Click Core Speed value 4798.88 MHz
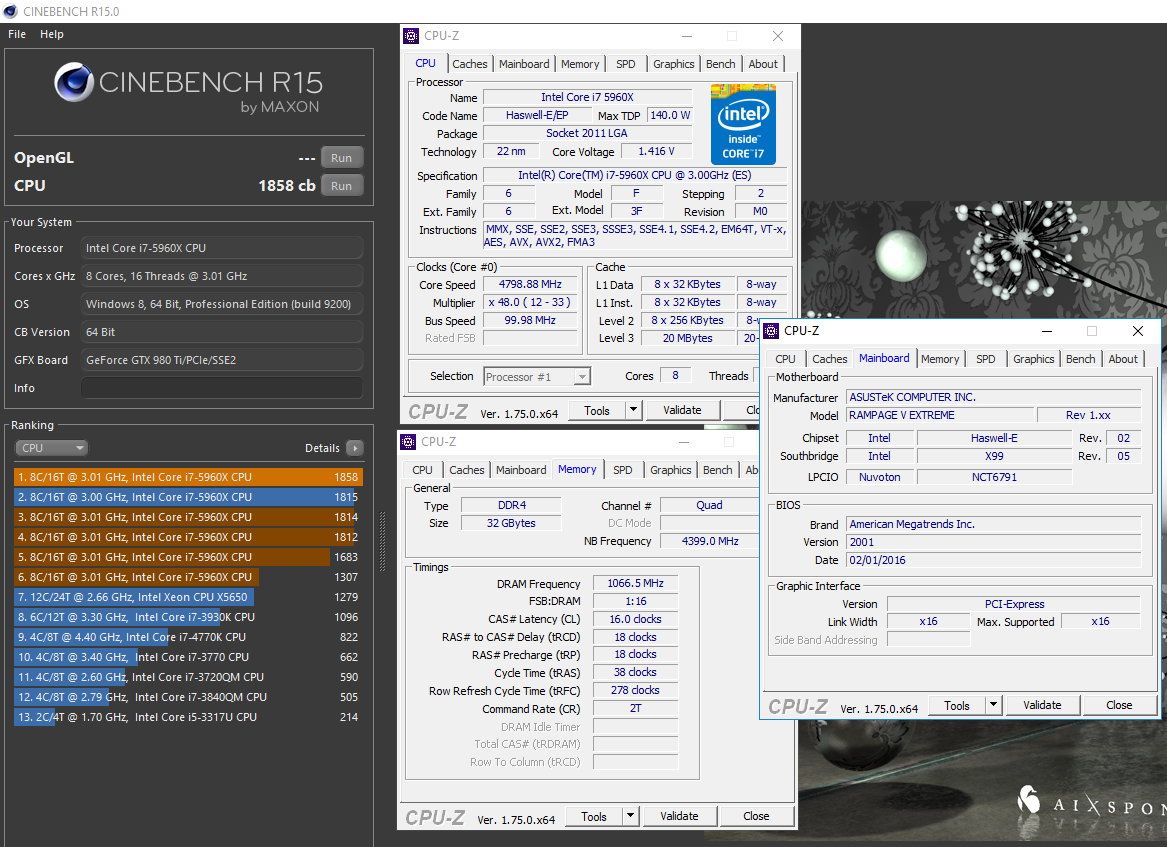1167x847 pixels. point(530,284)
